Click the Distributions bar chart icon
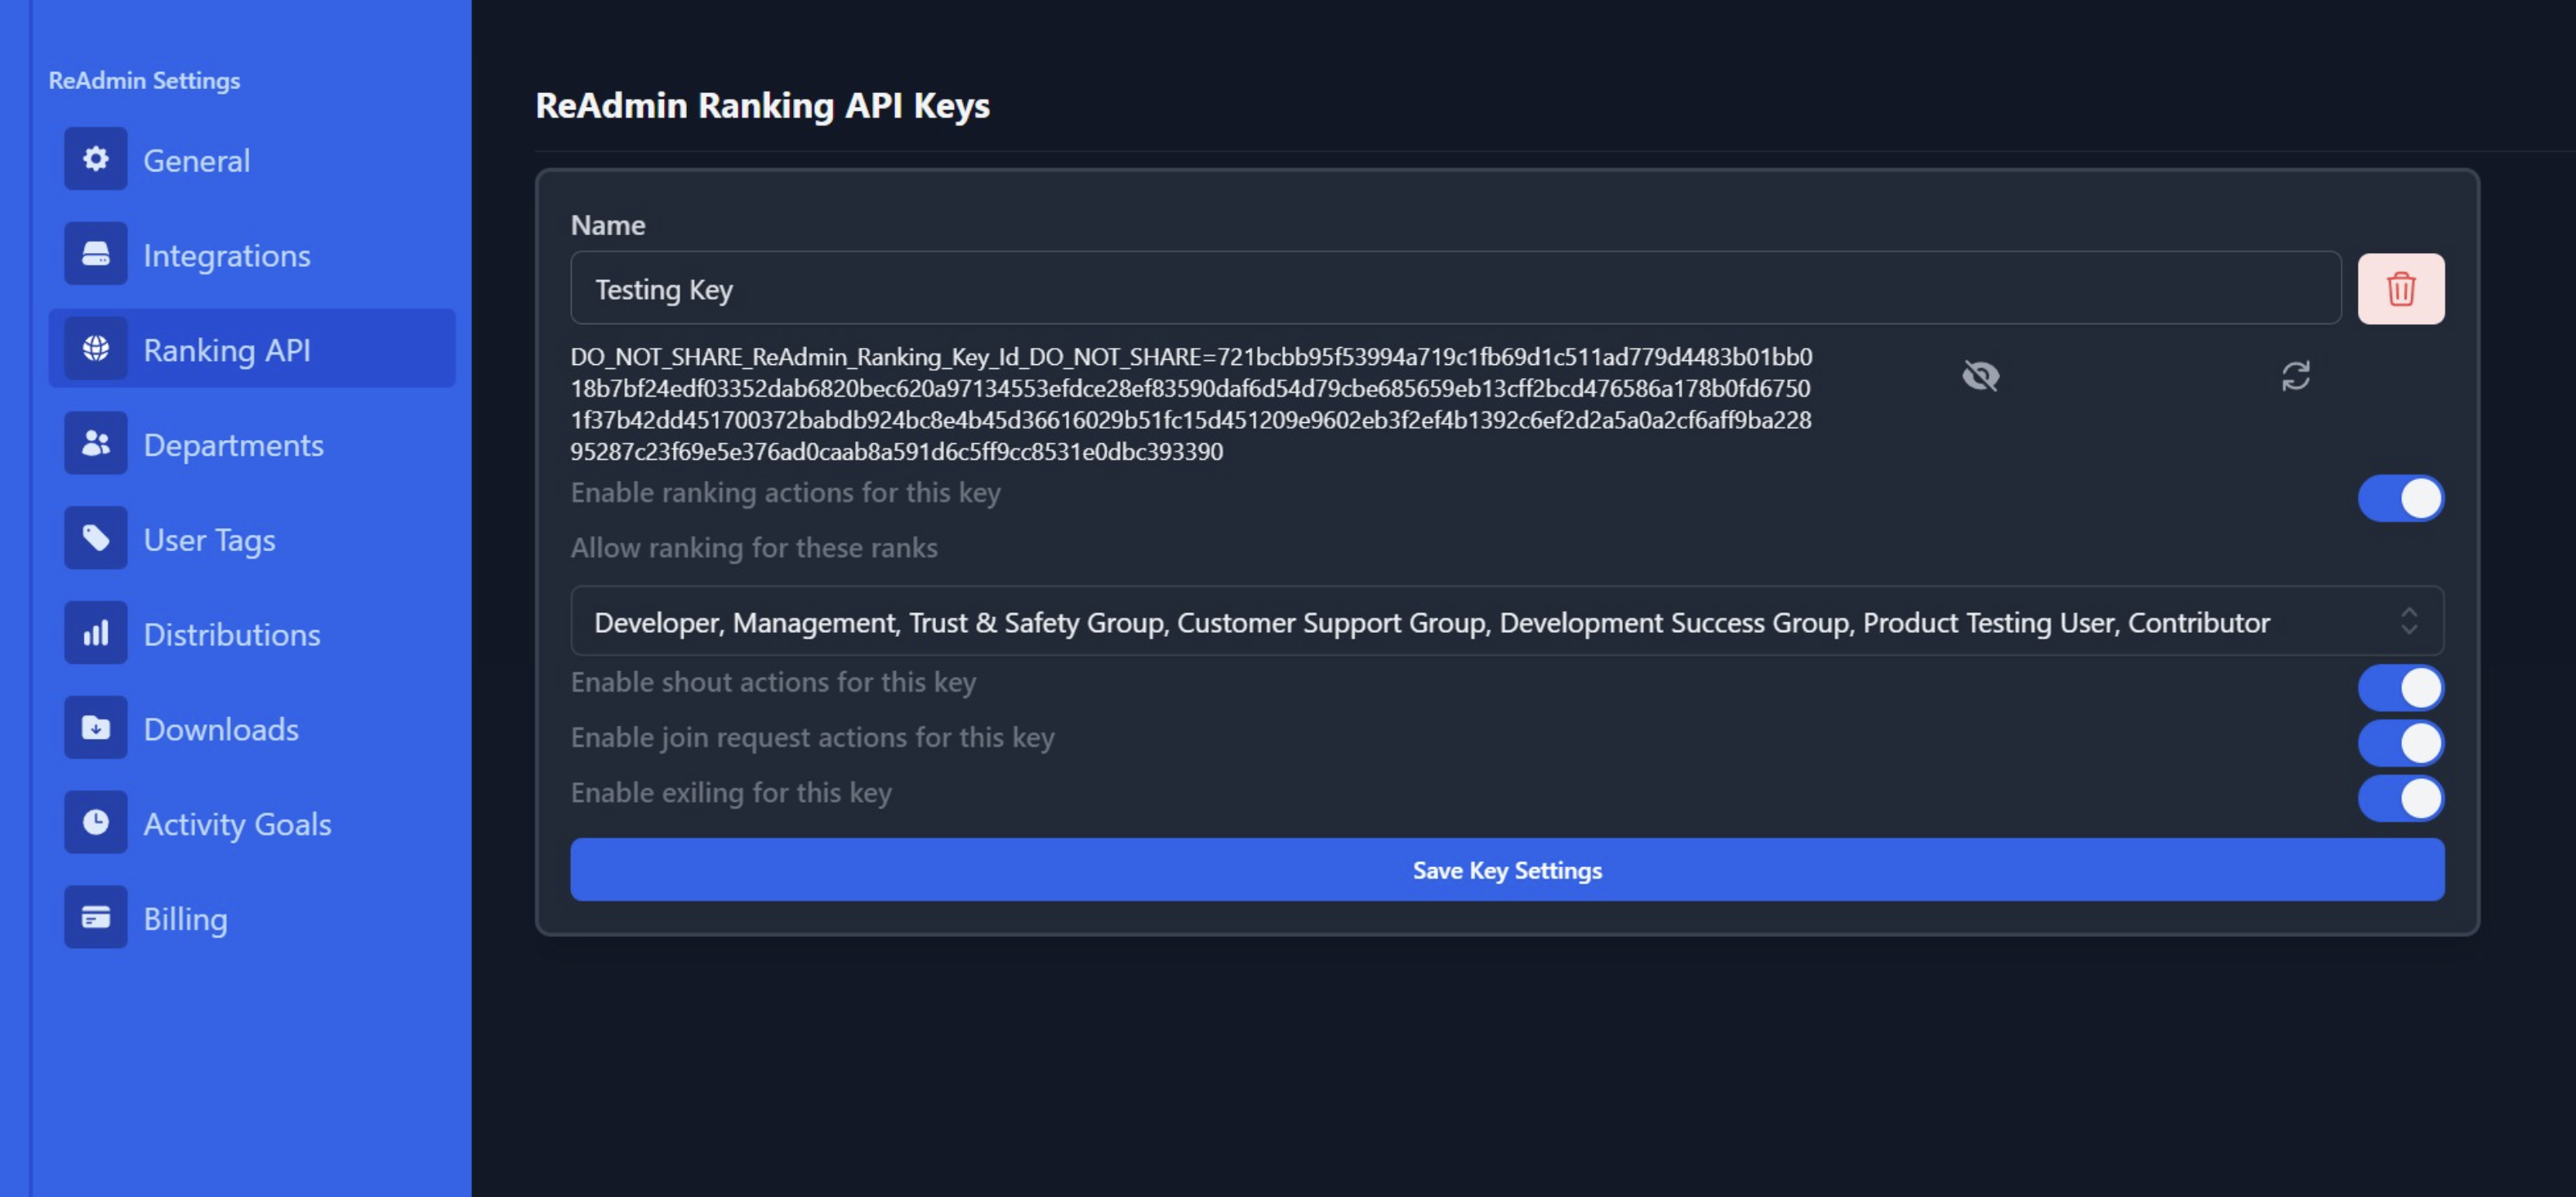This screenshot has width=2576, height=1197. point(96,633)
